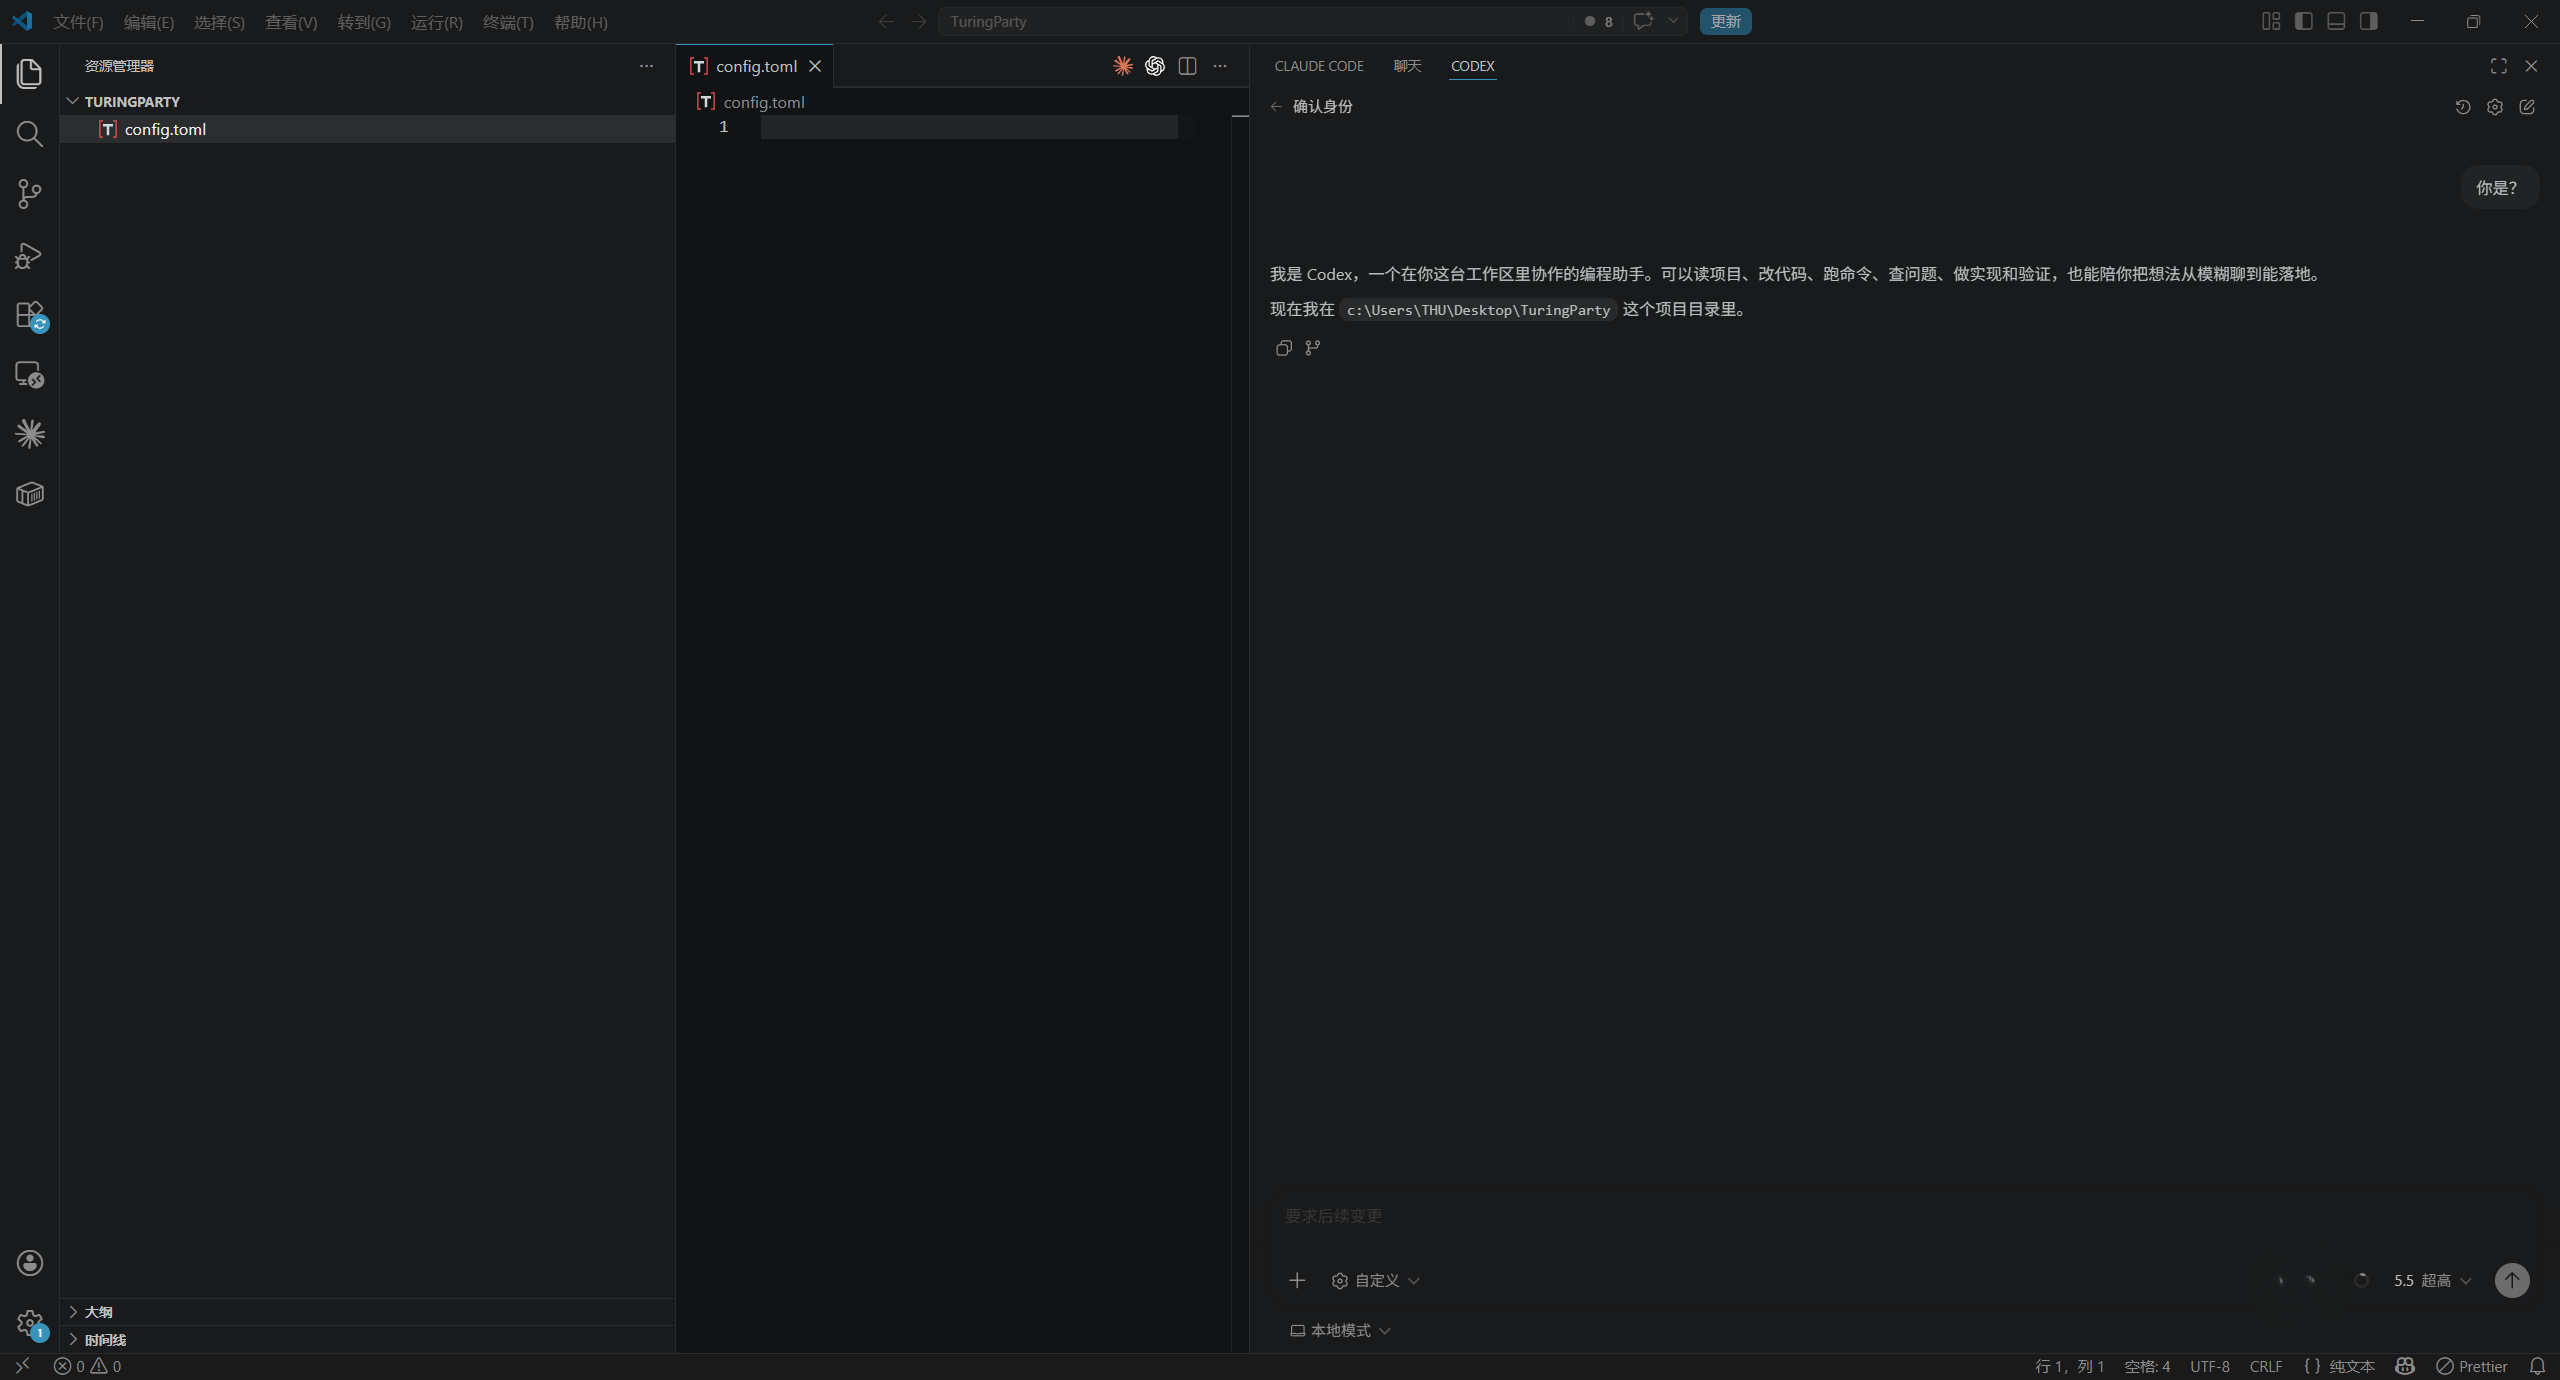2560x1380 pixels.
Task: Open Claude Code sidebar icon
Action: click(29, 434)
